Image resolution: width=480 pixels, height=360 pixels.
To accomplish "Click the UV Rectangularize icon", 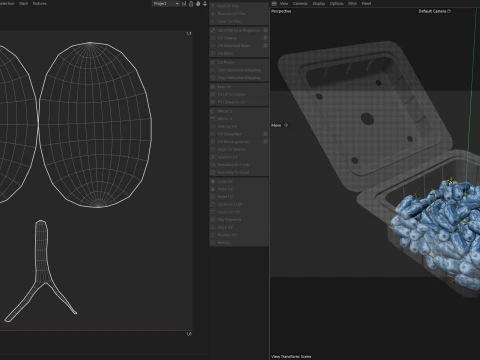I will point(213,142).
